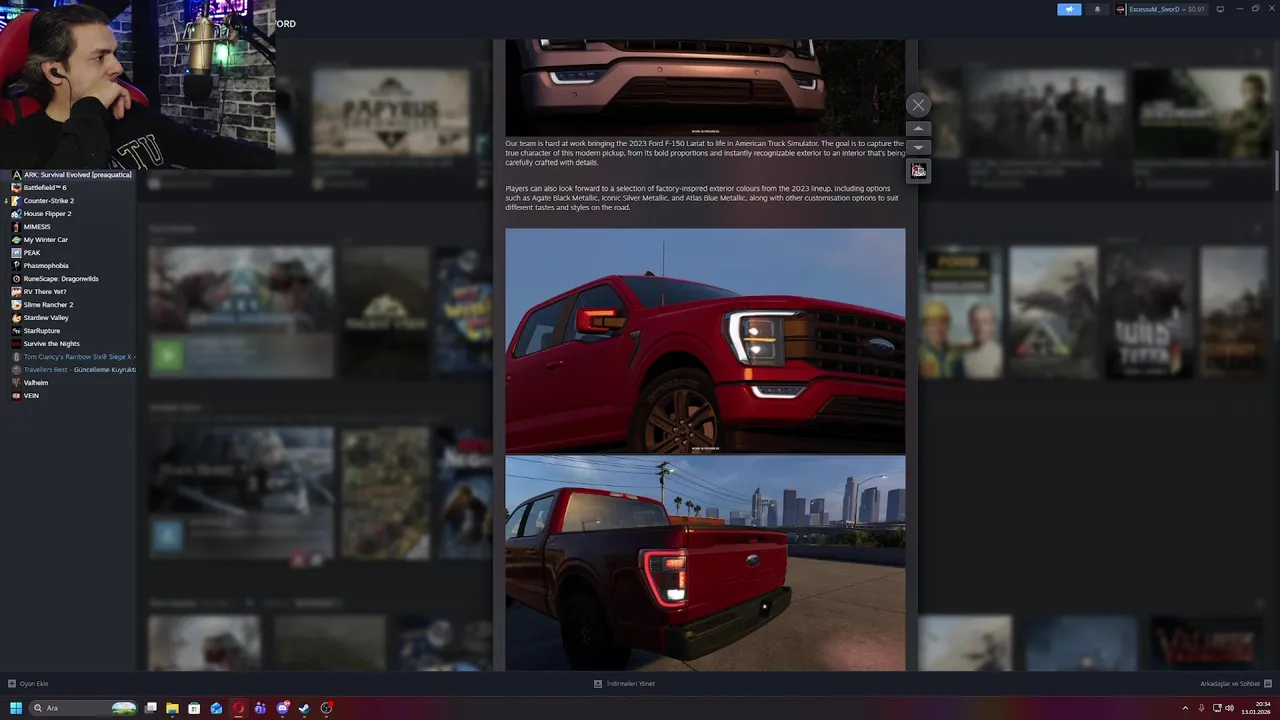
Task: Select VEIN in game list
Action: (x=31, y=395)
